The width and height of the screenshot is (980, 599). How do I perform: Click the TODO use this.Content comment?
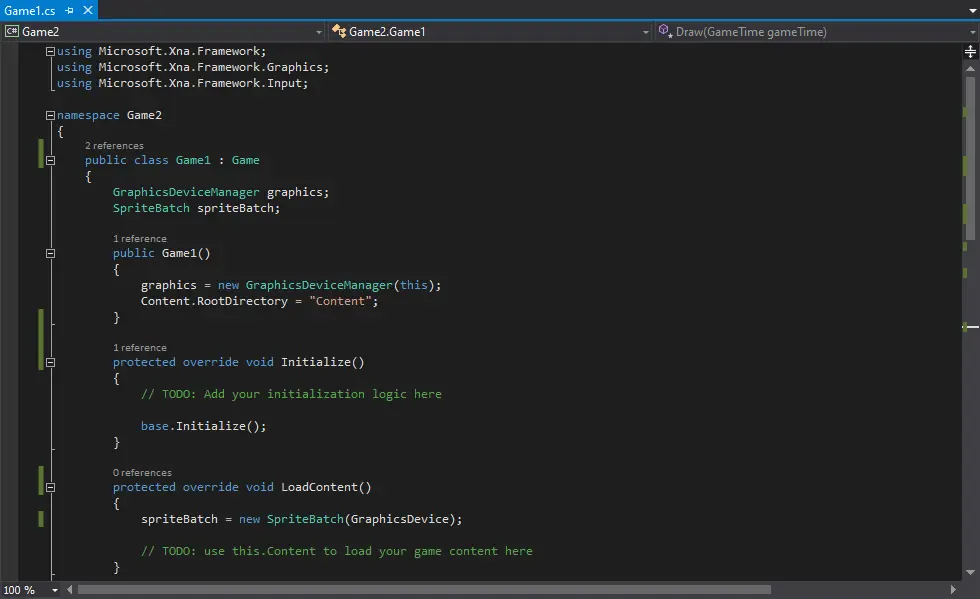337,551
